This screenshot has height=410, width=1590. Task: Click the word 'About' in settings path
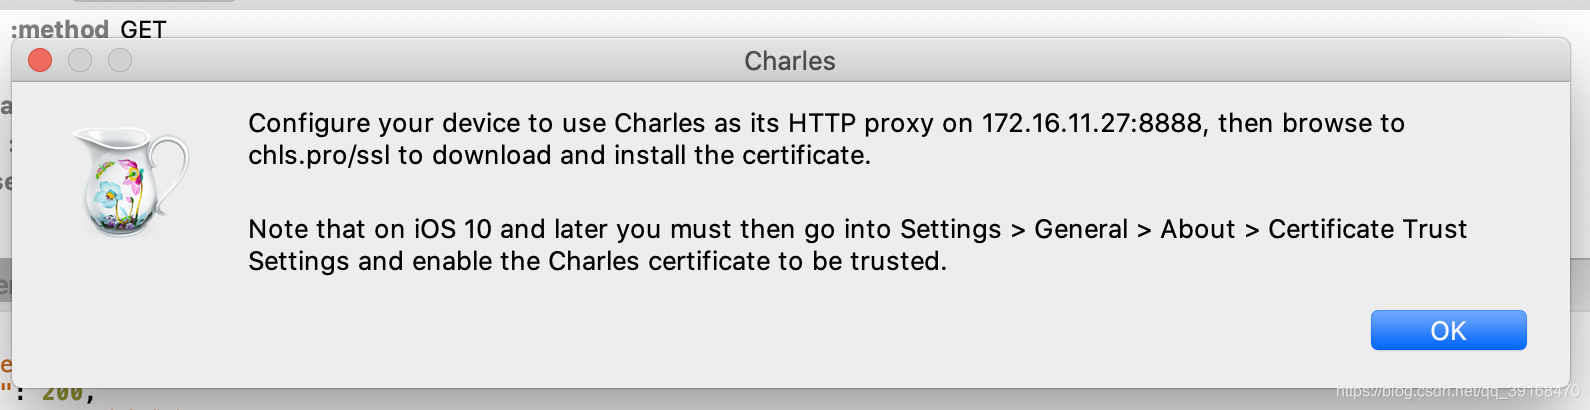click(1198, 229)
